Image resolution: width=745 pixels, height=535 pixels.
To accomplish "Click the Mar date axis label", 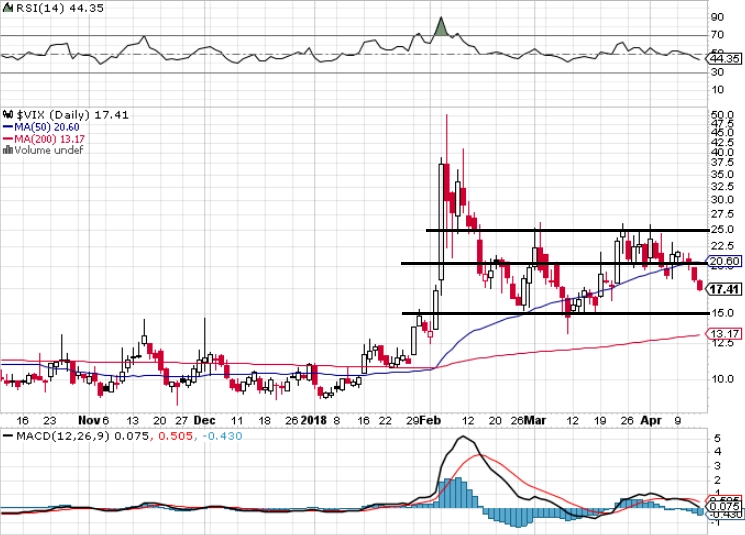I will coord(535,420).
